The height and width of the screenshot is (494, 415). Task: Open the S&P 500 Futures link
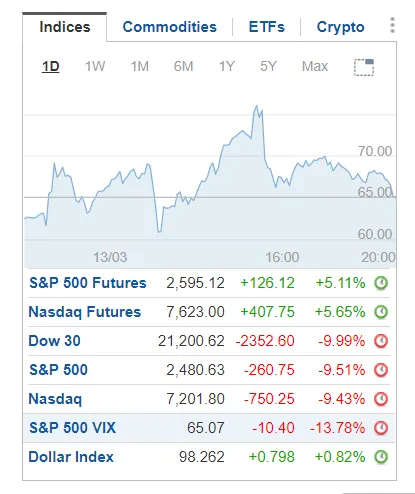[x=88, y=283]
